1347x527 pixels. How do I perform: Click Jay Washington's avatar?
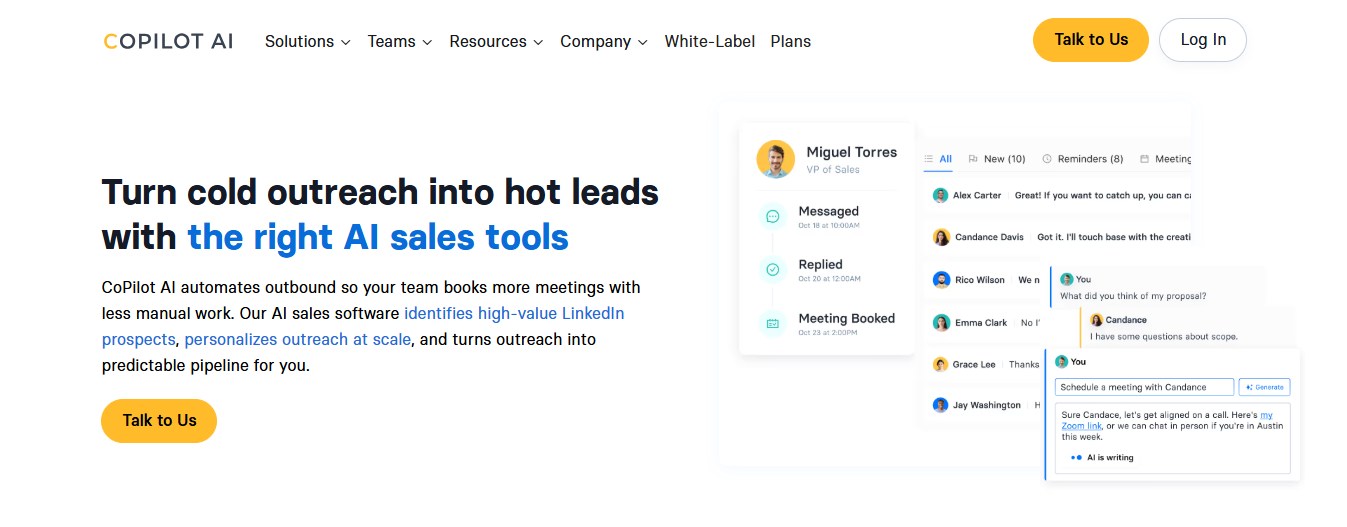[x=941, y=405]
